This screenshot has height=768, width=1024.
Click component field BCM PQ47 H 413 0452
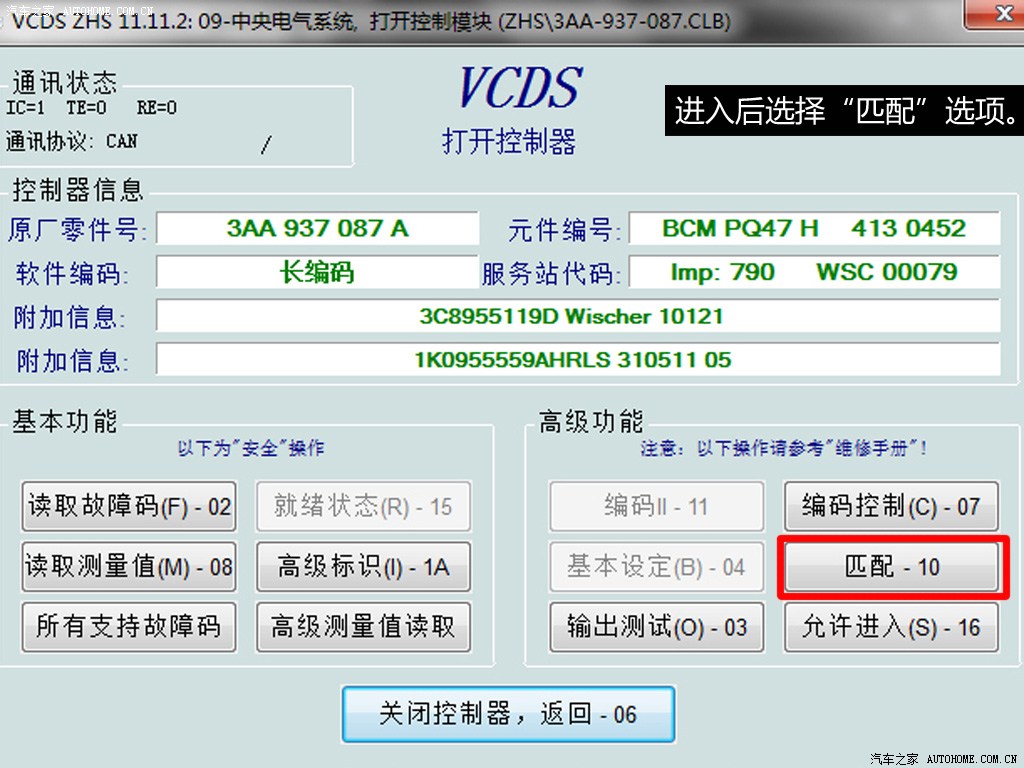click(x=814, y=228)
